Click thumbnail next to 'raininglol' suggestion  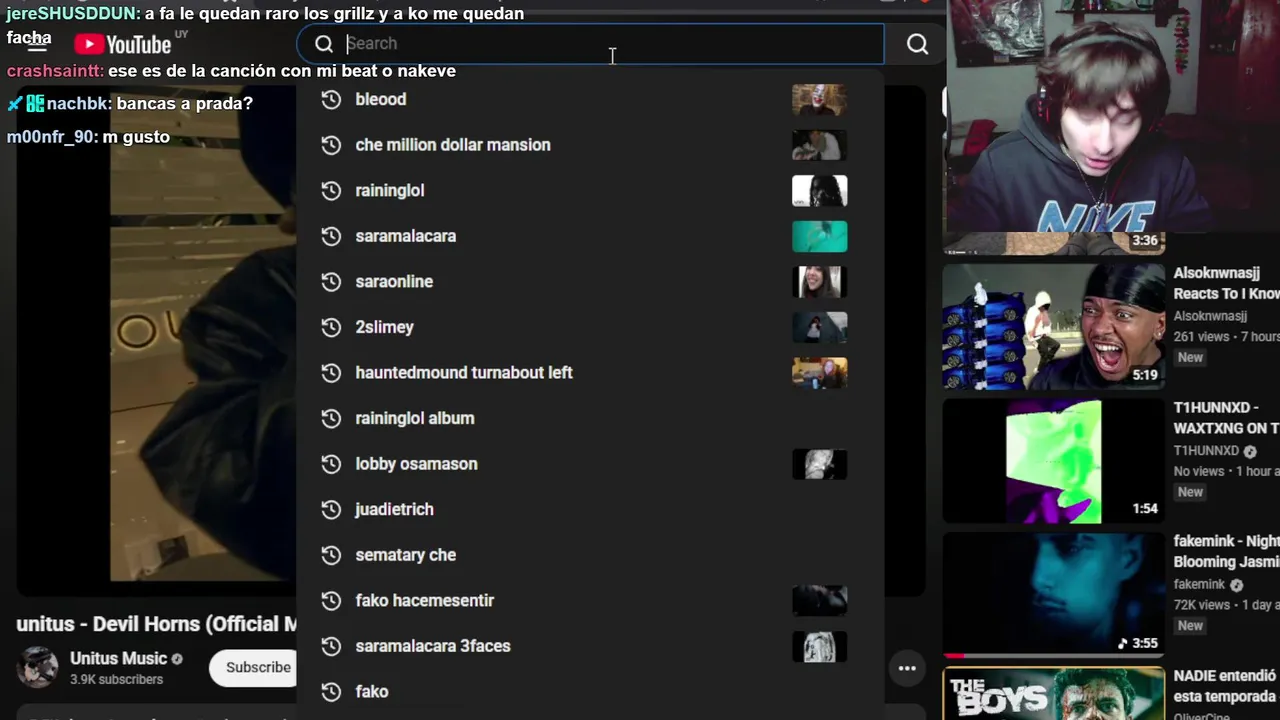pyautogui.click(x=820, y=190)
